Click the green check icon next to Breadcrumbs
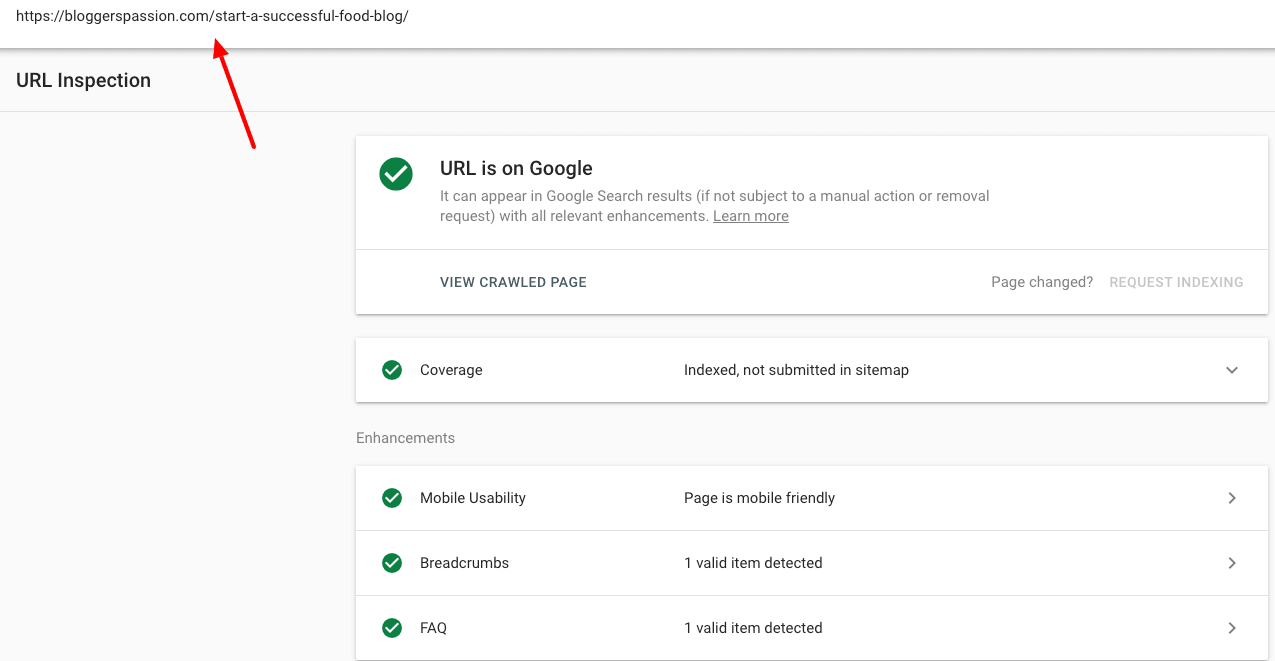Viewport: 1275px width, 661px height. [x=392, y=563]
